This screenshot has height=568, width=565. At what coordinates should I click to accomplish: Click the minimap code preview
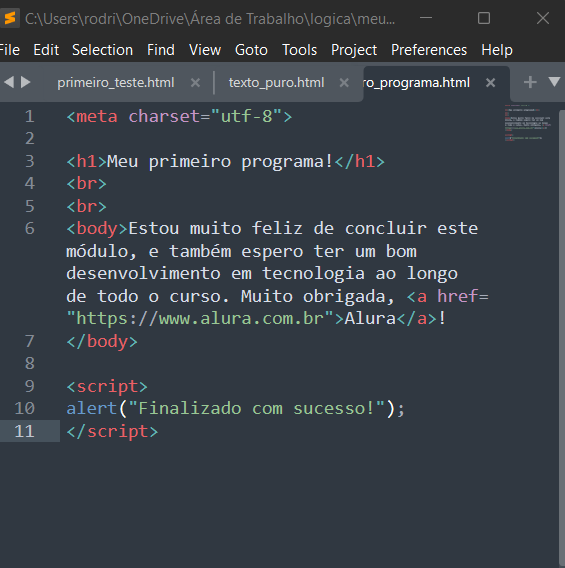[x=528, y=123]
